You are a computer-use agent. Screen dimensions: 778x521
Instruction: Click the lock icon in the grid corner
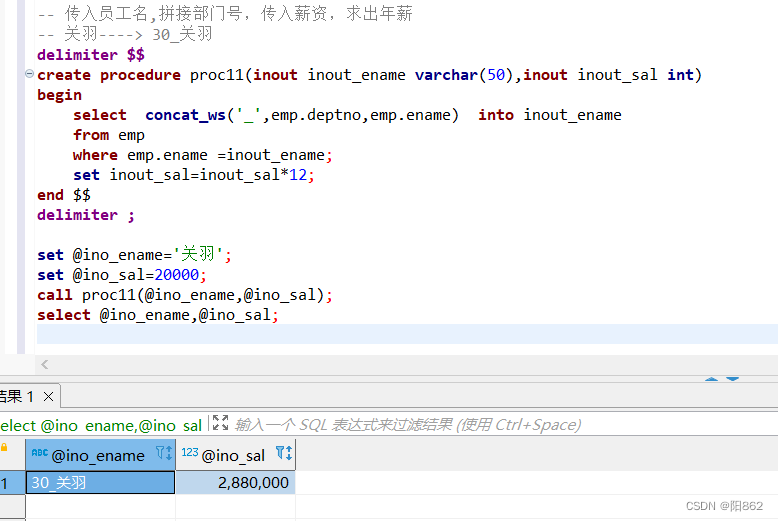pos(5,448)
